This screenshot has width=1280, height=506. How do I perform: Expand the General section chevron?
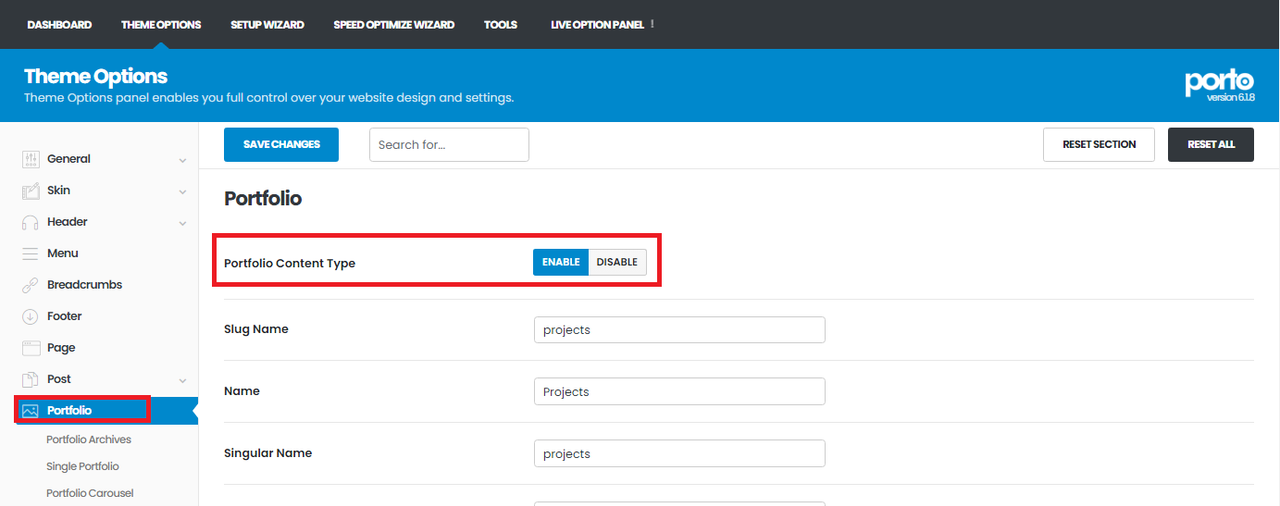click(x=182, y=160)
